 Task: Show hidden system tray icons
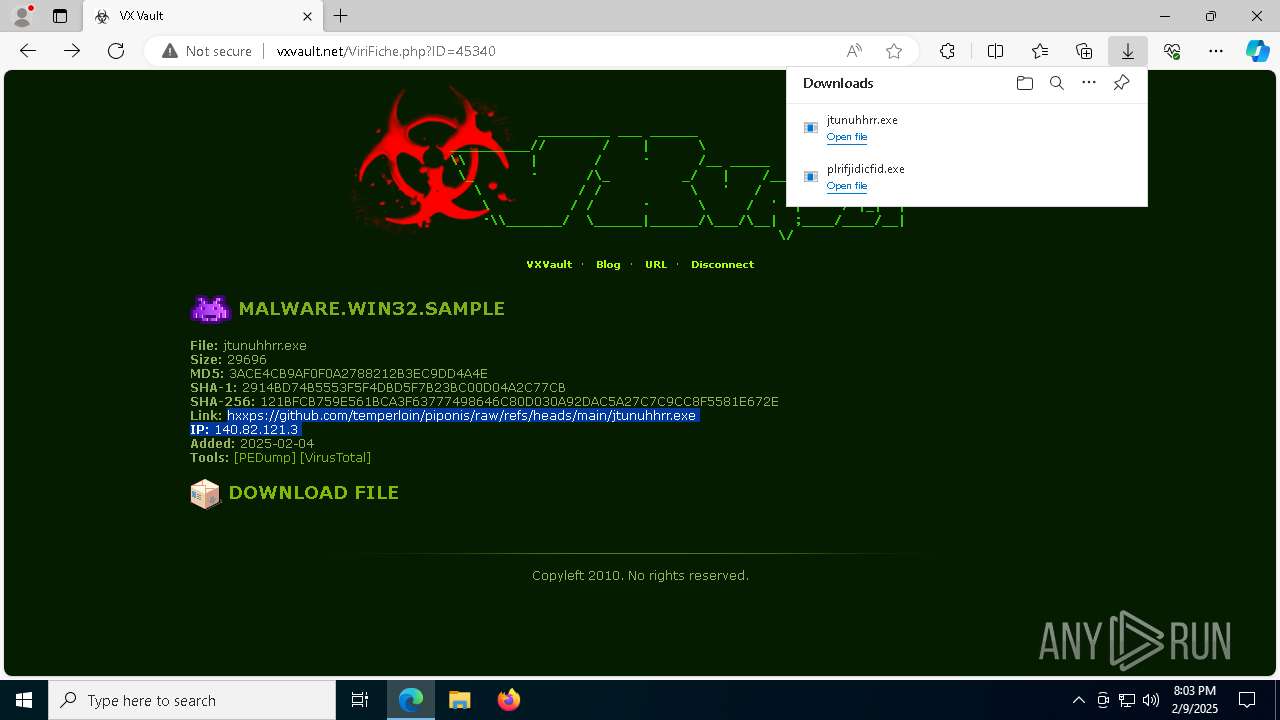pos(1078,700)
